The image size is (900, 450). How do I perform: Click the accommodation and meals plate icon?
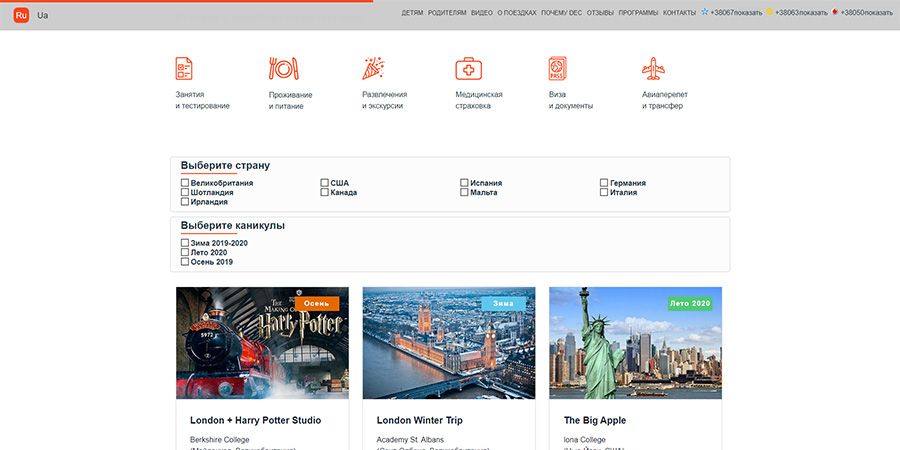[283, 68]
